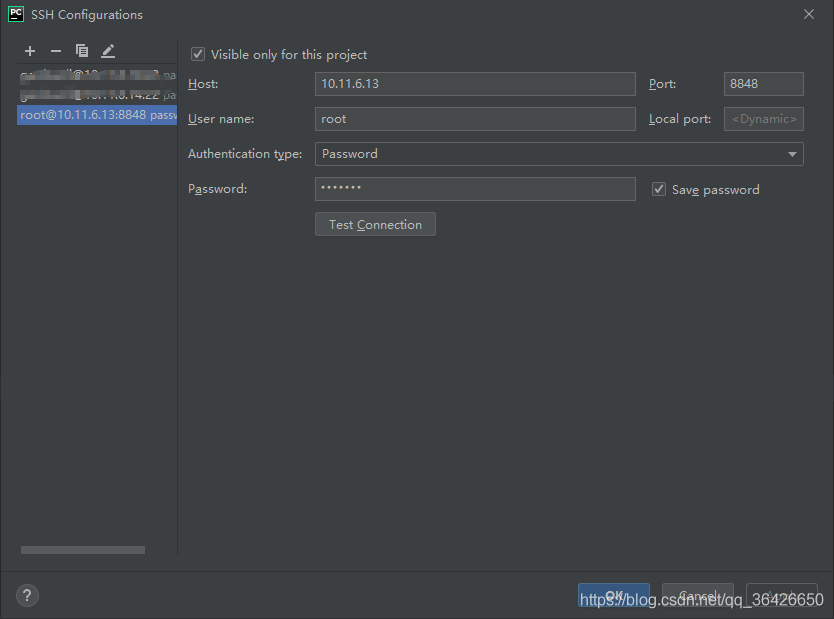Duplicate the selected SSH configuration
Image resolution: width=834 pixels, height=619 pixels.
coord(82,51)
